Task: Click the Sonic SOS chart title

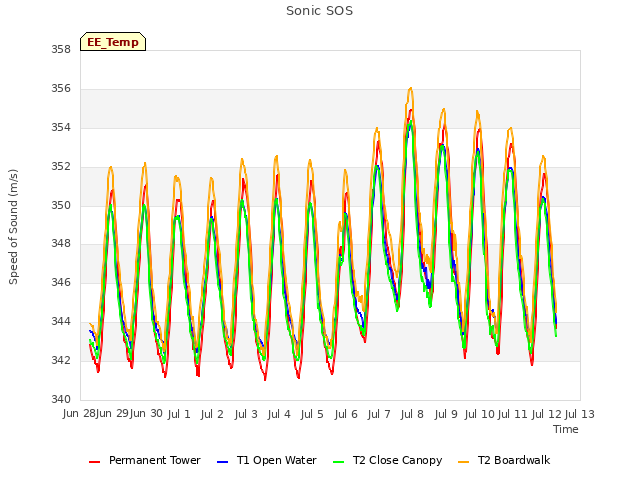Action: pos(320,11)
